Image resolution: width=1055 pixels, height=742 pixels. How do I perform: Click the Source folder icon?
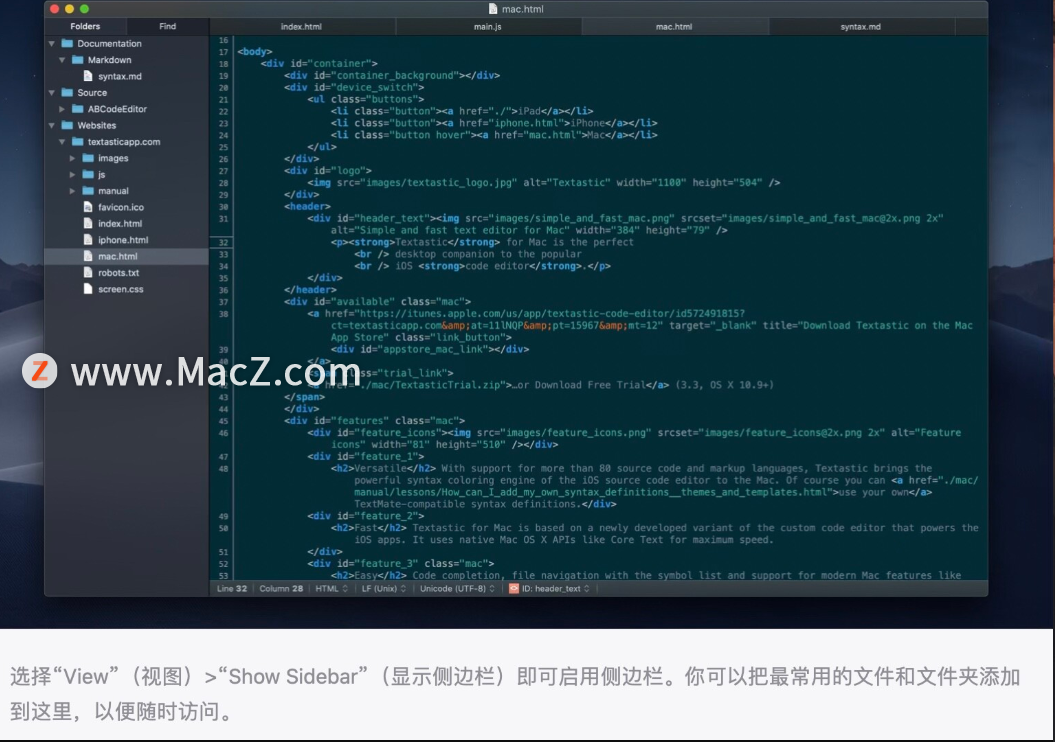tap(67, 92)
